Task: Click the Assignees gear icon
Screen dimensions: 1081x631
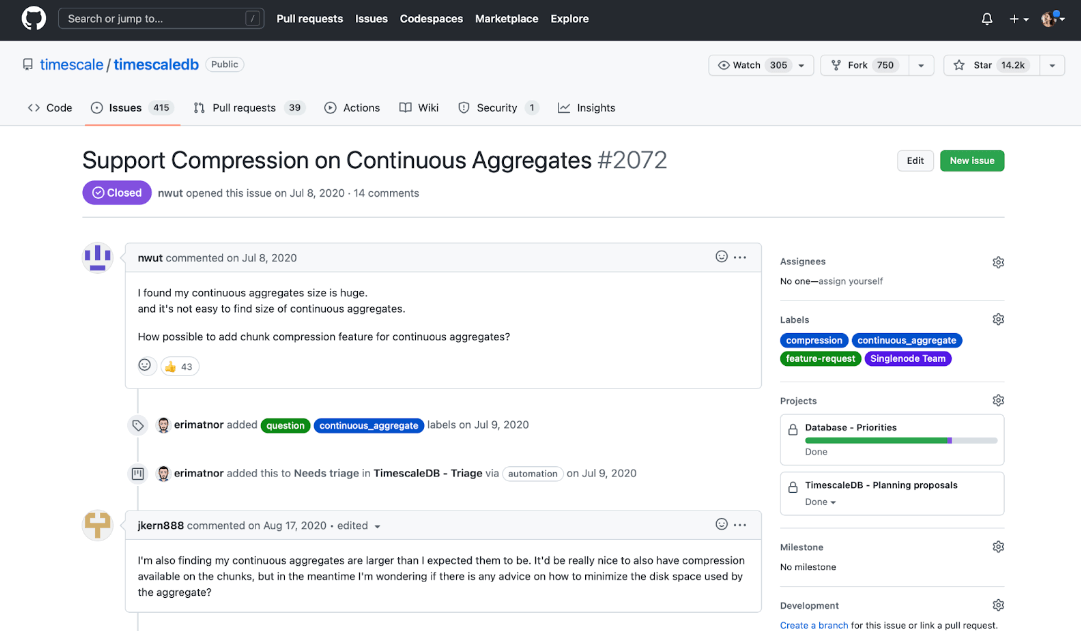Action: 997,262
